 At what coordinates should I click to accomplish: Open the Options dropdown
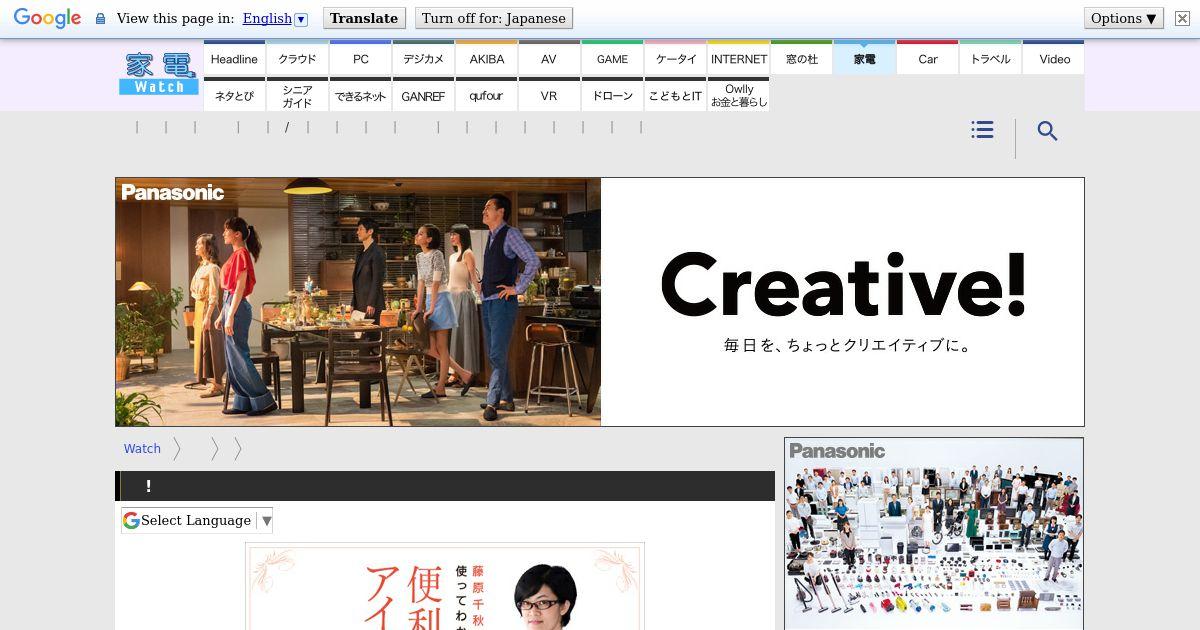(x=1123, y=18)
